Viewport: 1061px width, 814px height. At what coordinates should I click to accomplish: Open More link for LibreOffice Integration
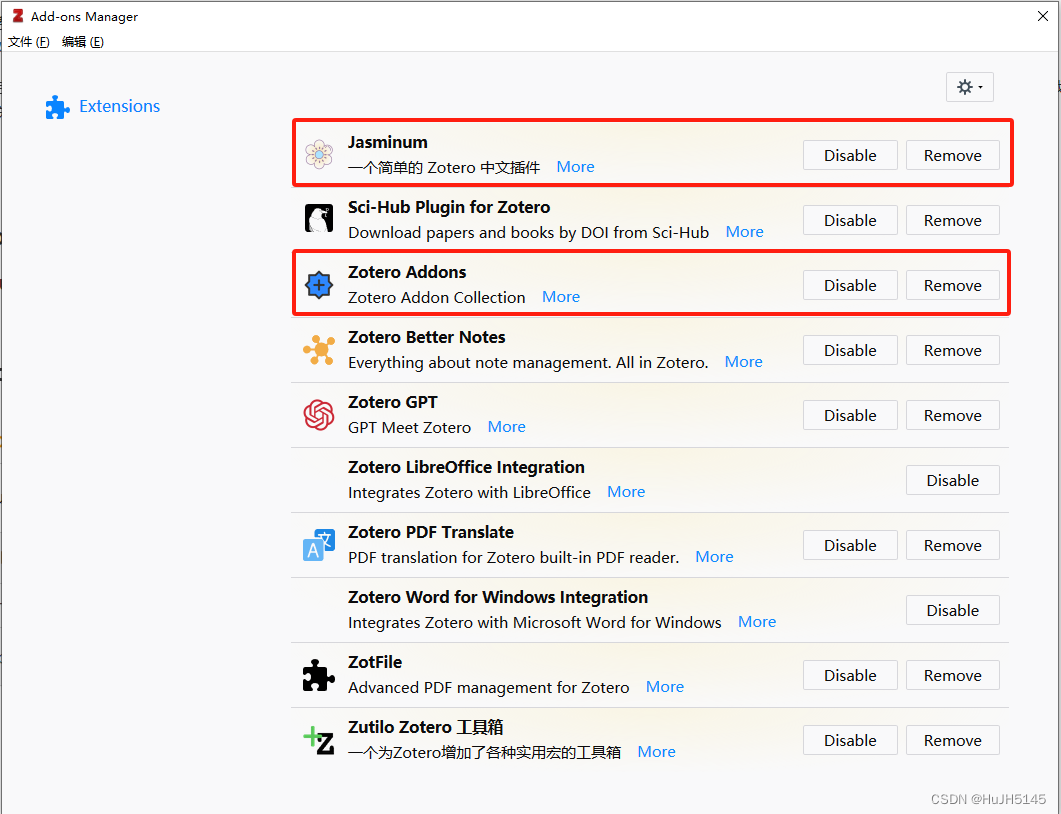tap(626, 491)
